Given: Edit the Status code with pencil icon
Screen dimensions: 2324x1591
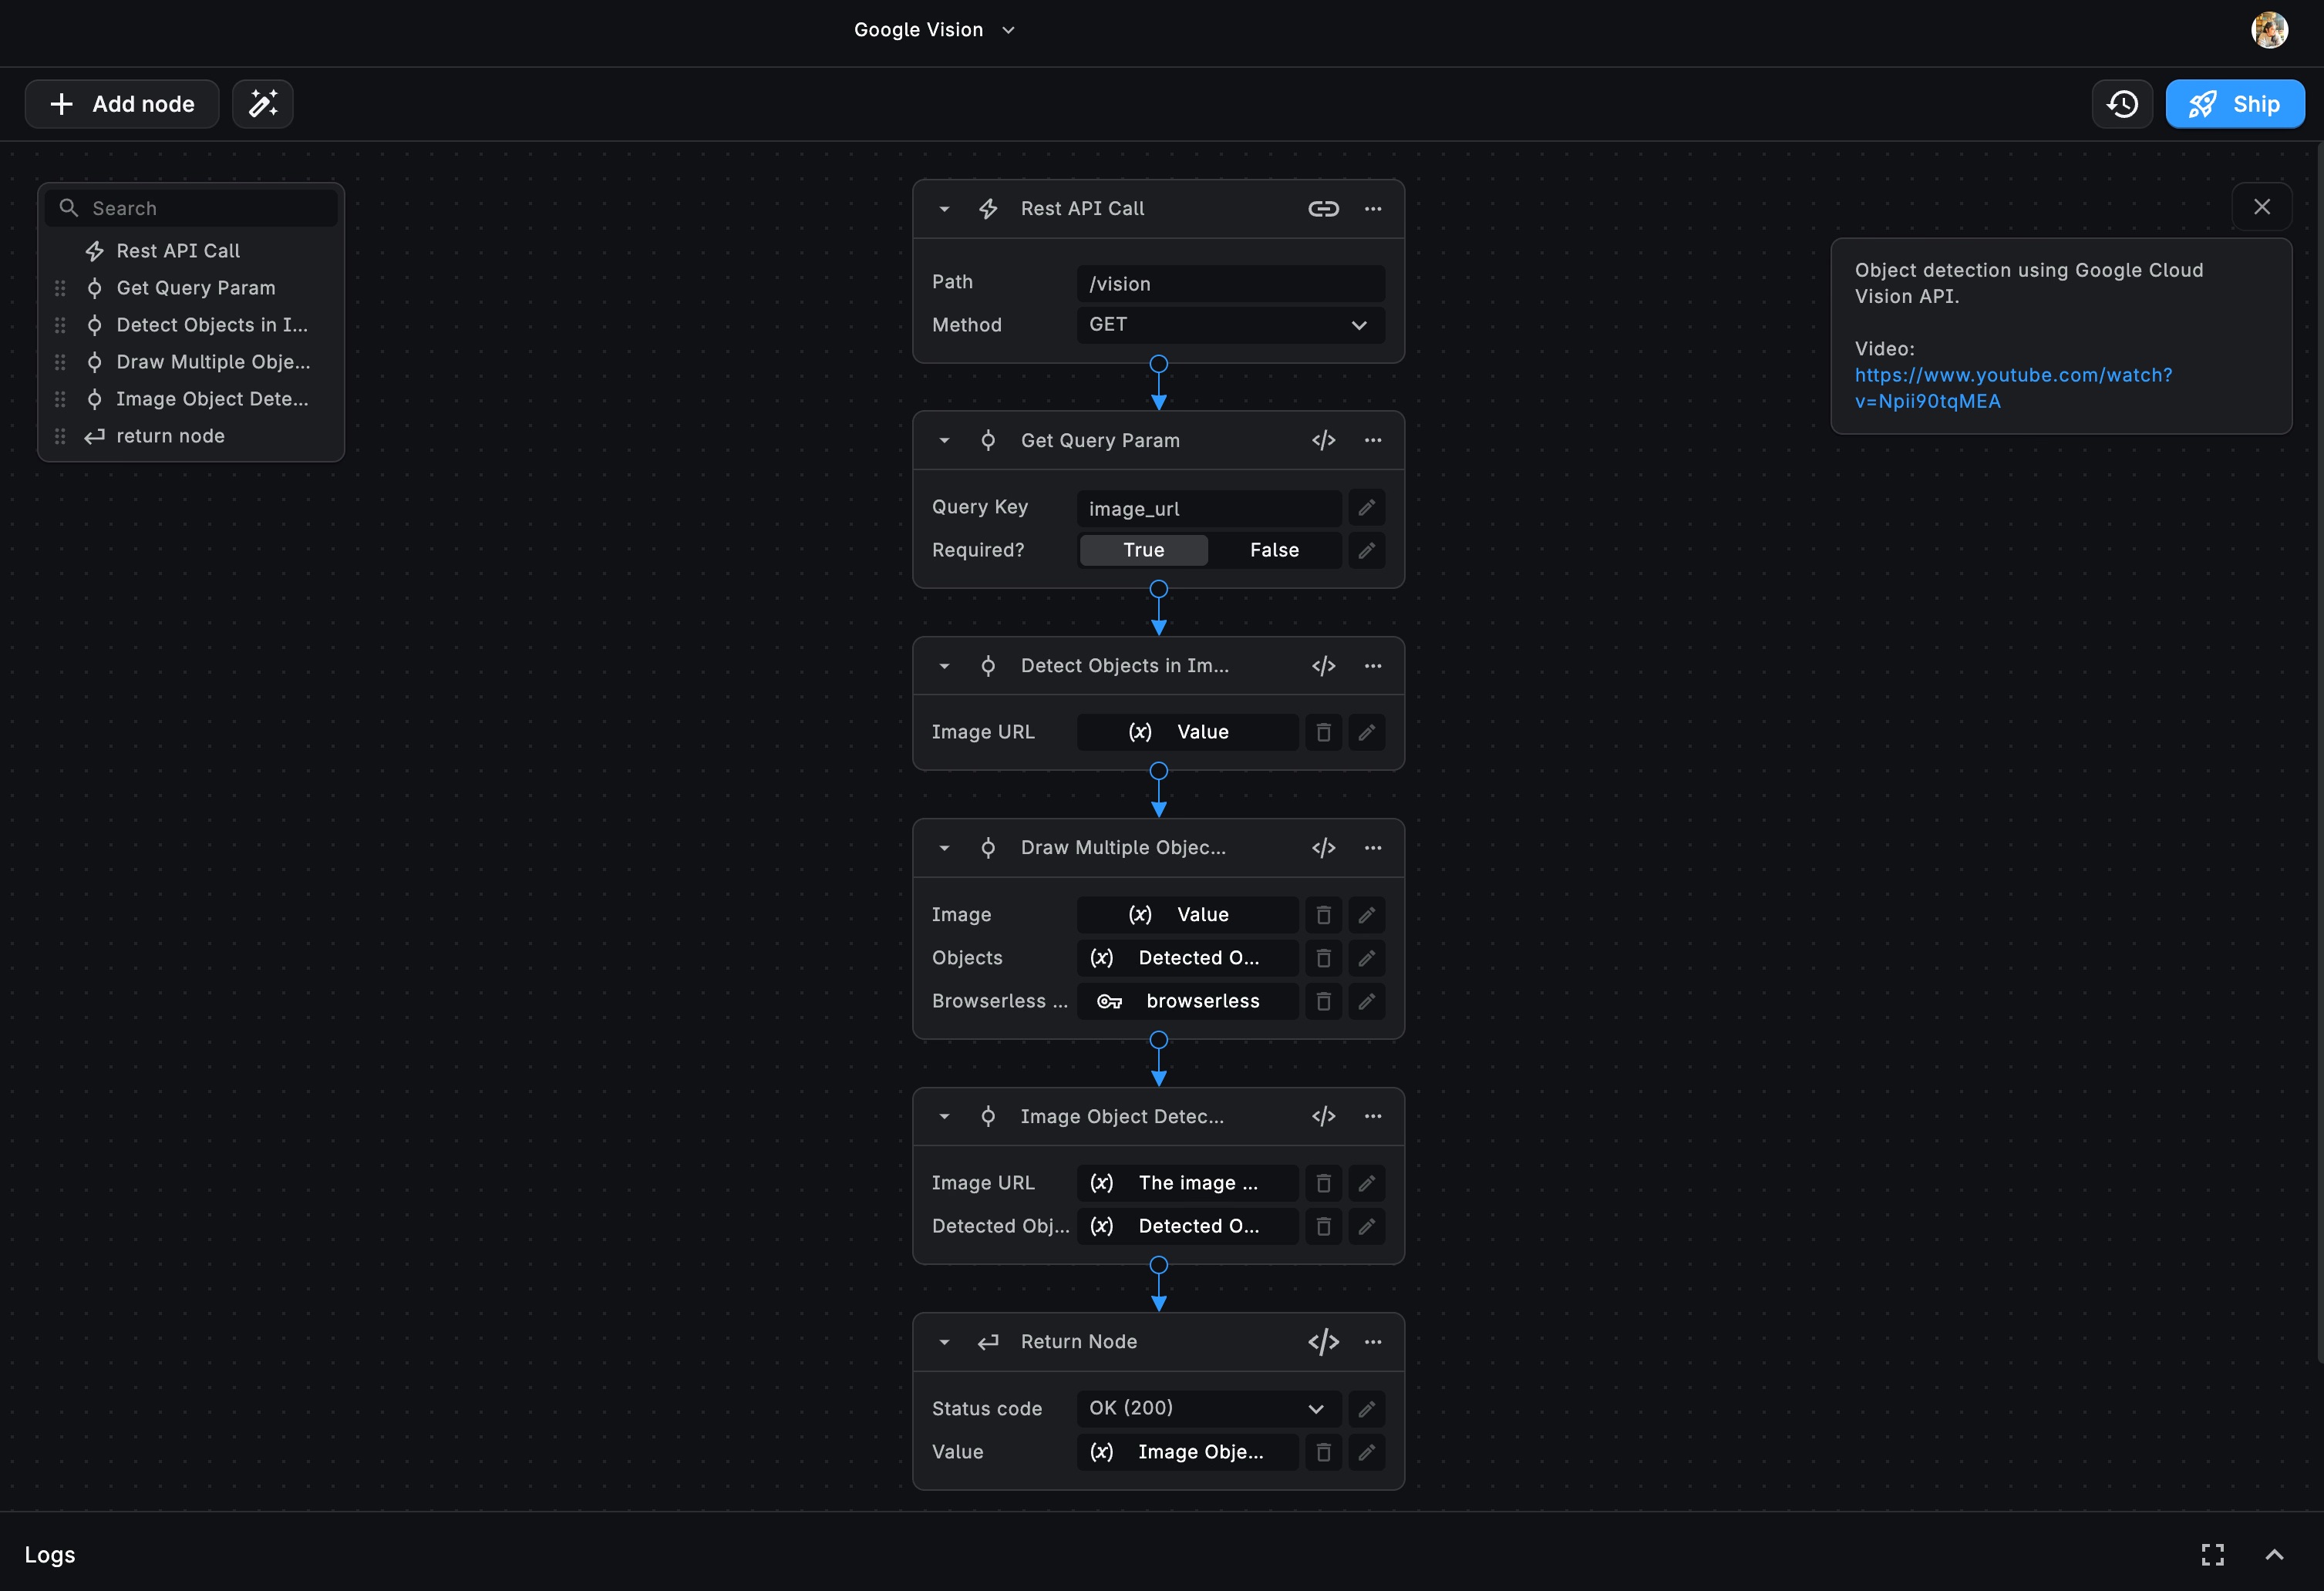Looking at the screenshot, I should click(x=1366, y=1408).
